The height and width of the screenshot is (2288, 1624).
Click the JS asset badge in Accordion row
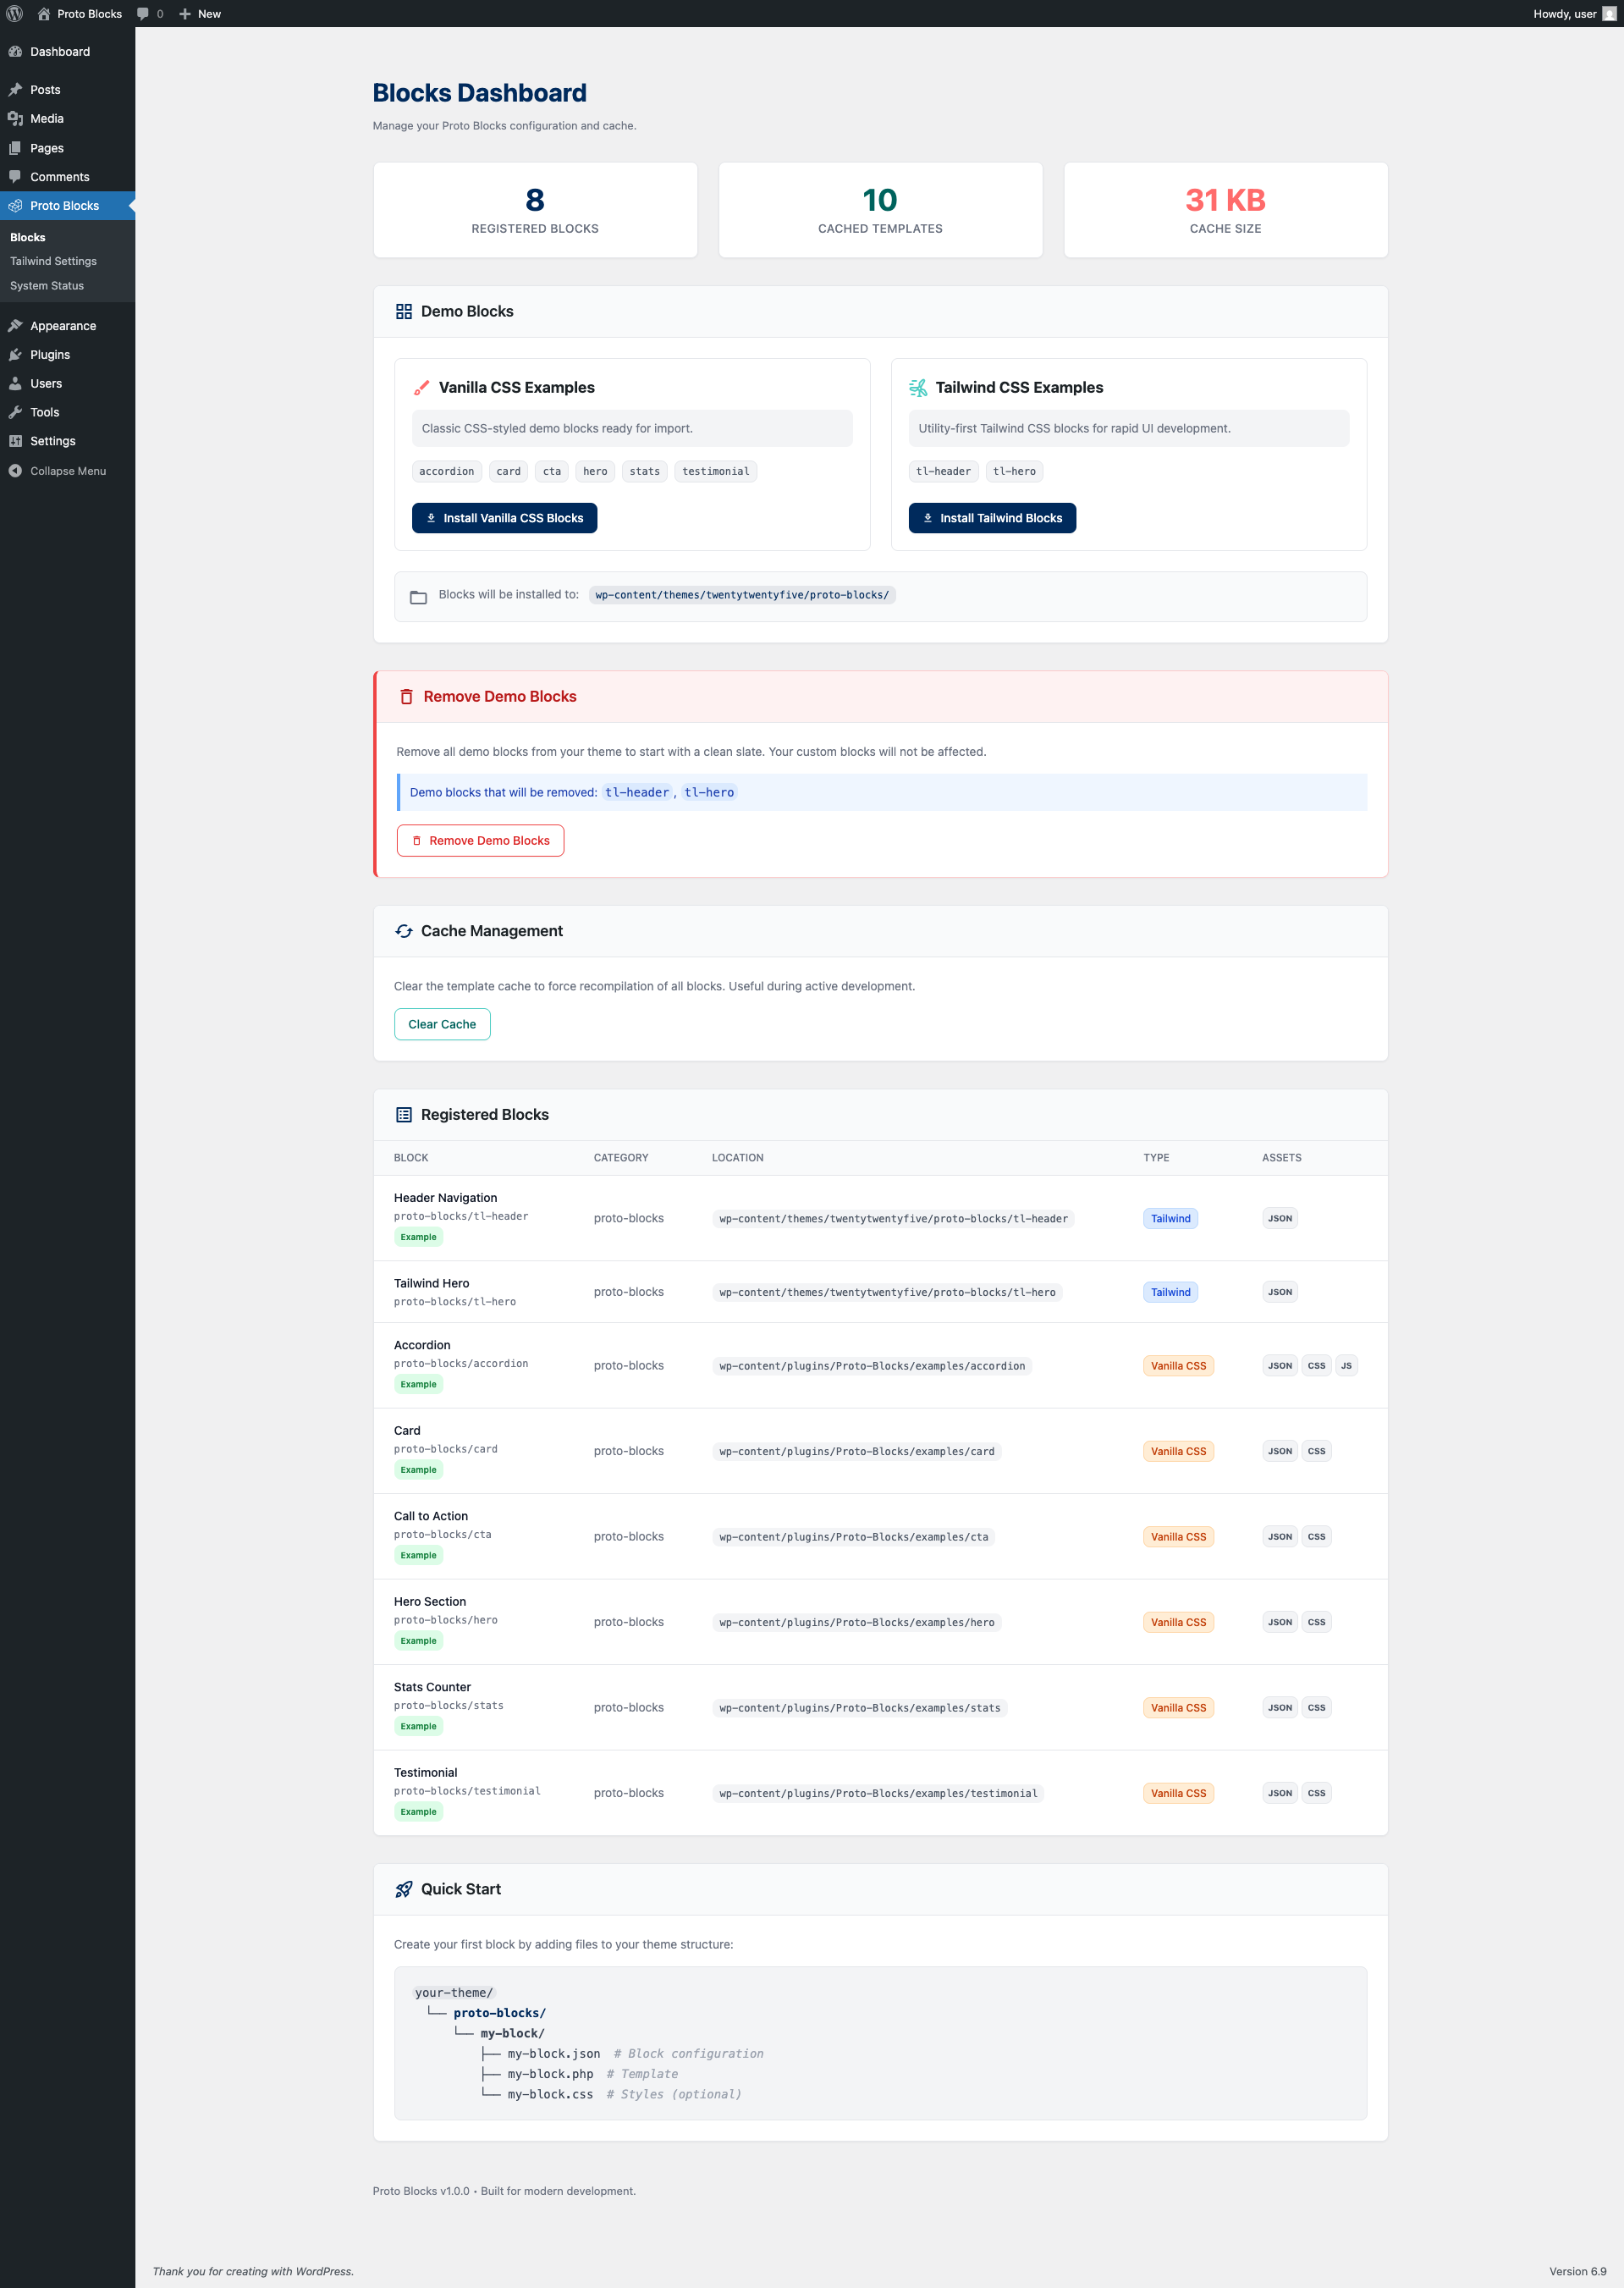tap(1346, 1366)
